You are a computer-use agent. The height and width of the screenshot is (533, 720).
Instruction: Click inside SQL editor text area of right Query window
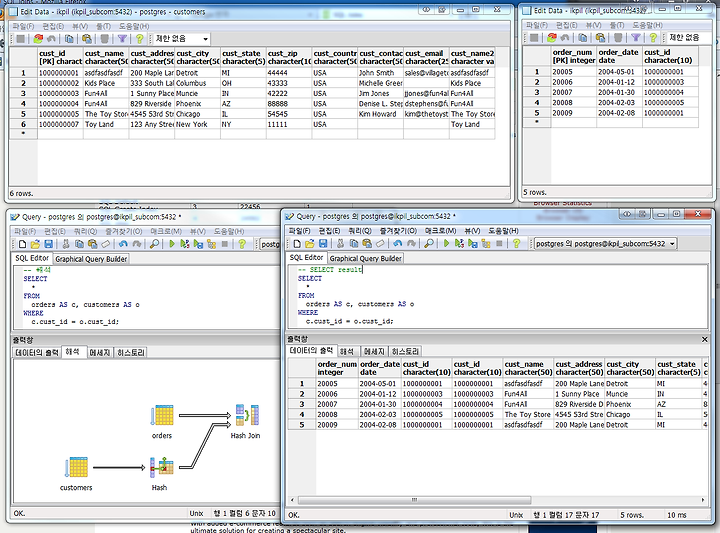point(498,296)
